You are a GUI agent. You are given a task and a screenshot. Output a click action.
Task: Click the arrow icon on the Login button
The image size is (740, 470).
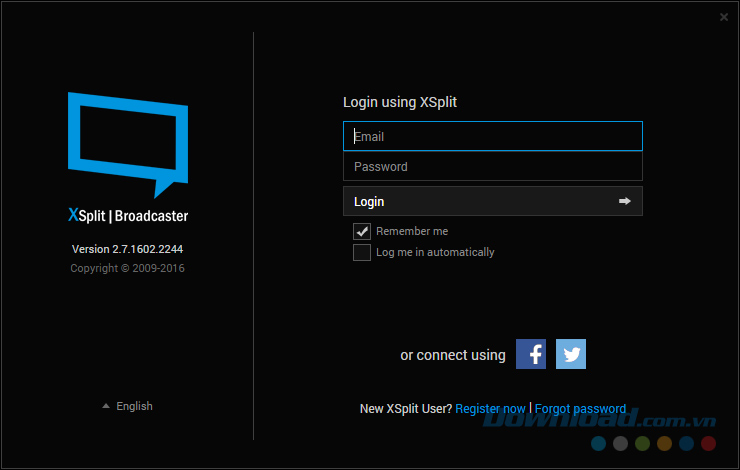click(x=624, y=201)
